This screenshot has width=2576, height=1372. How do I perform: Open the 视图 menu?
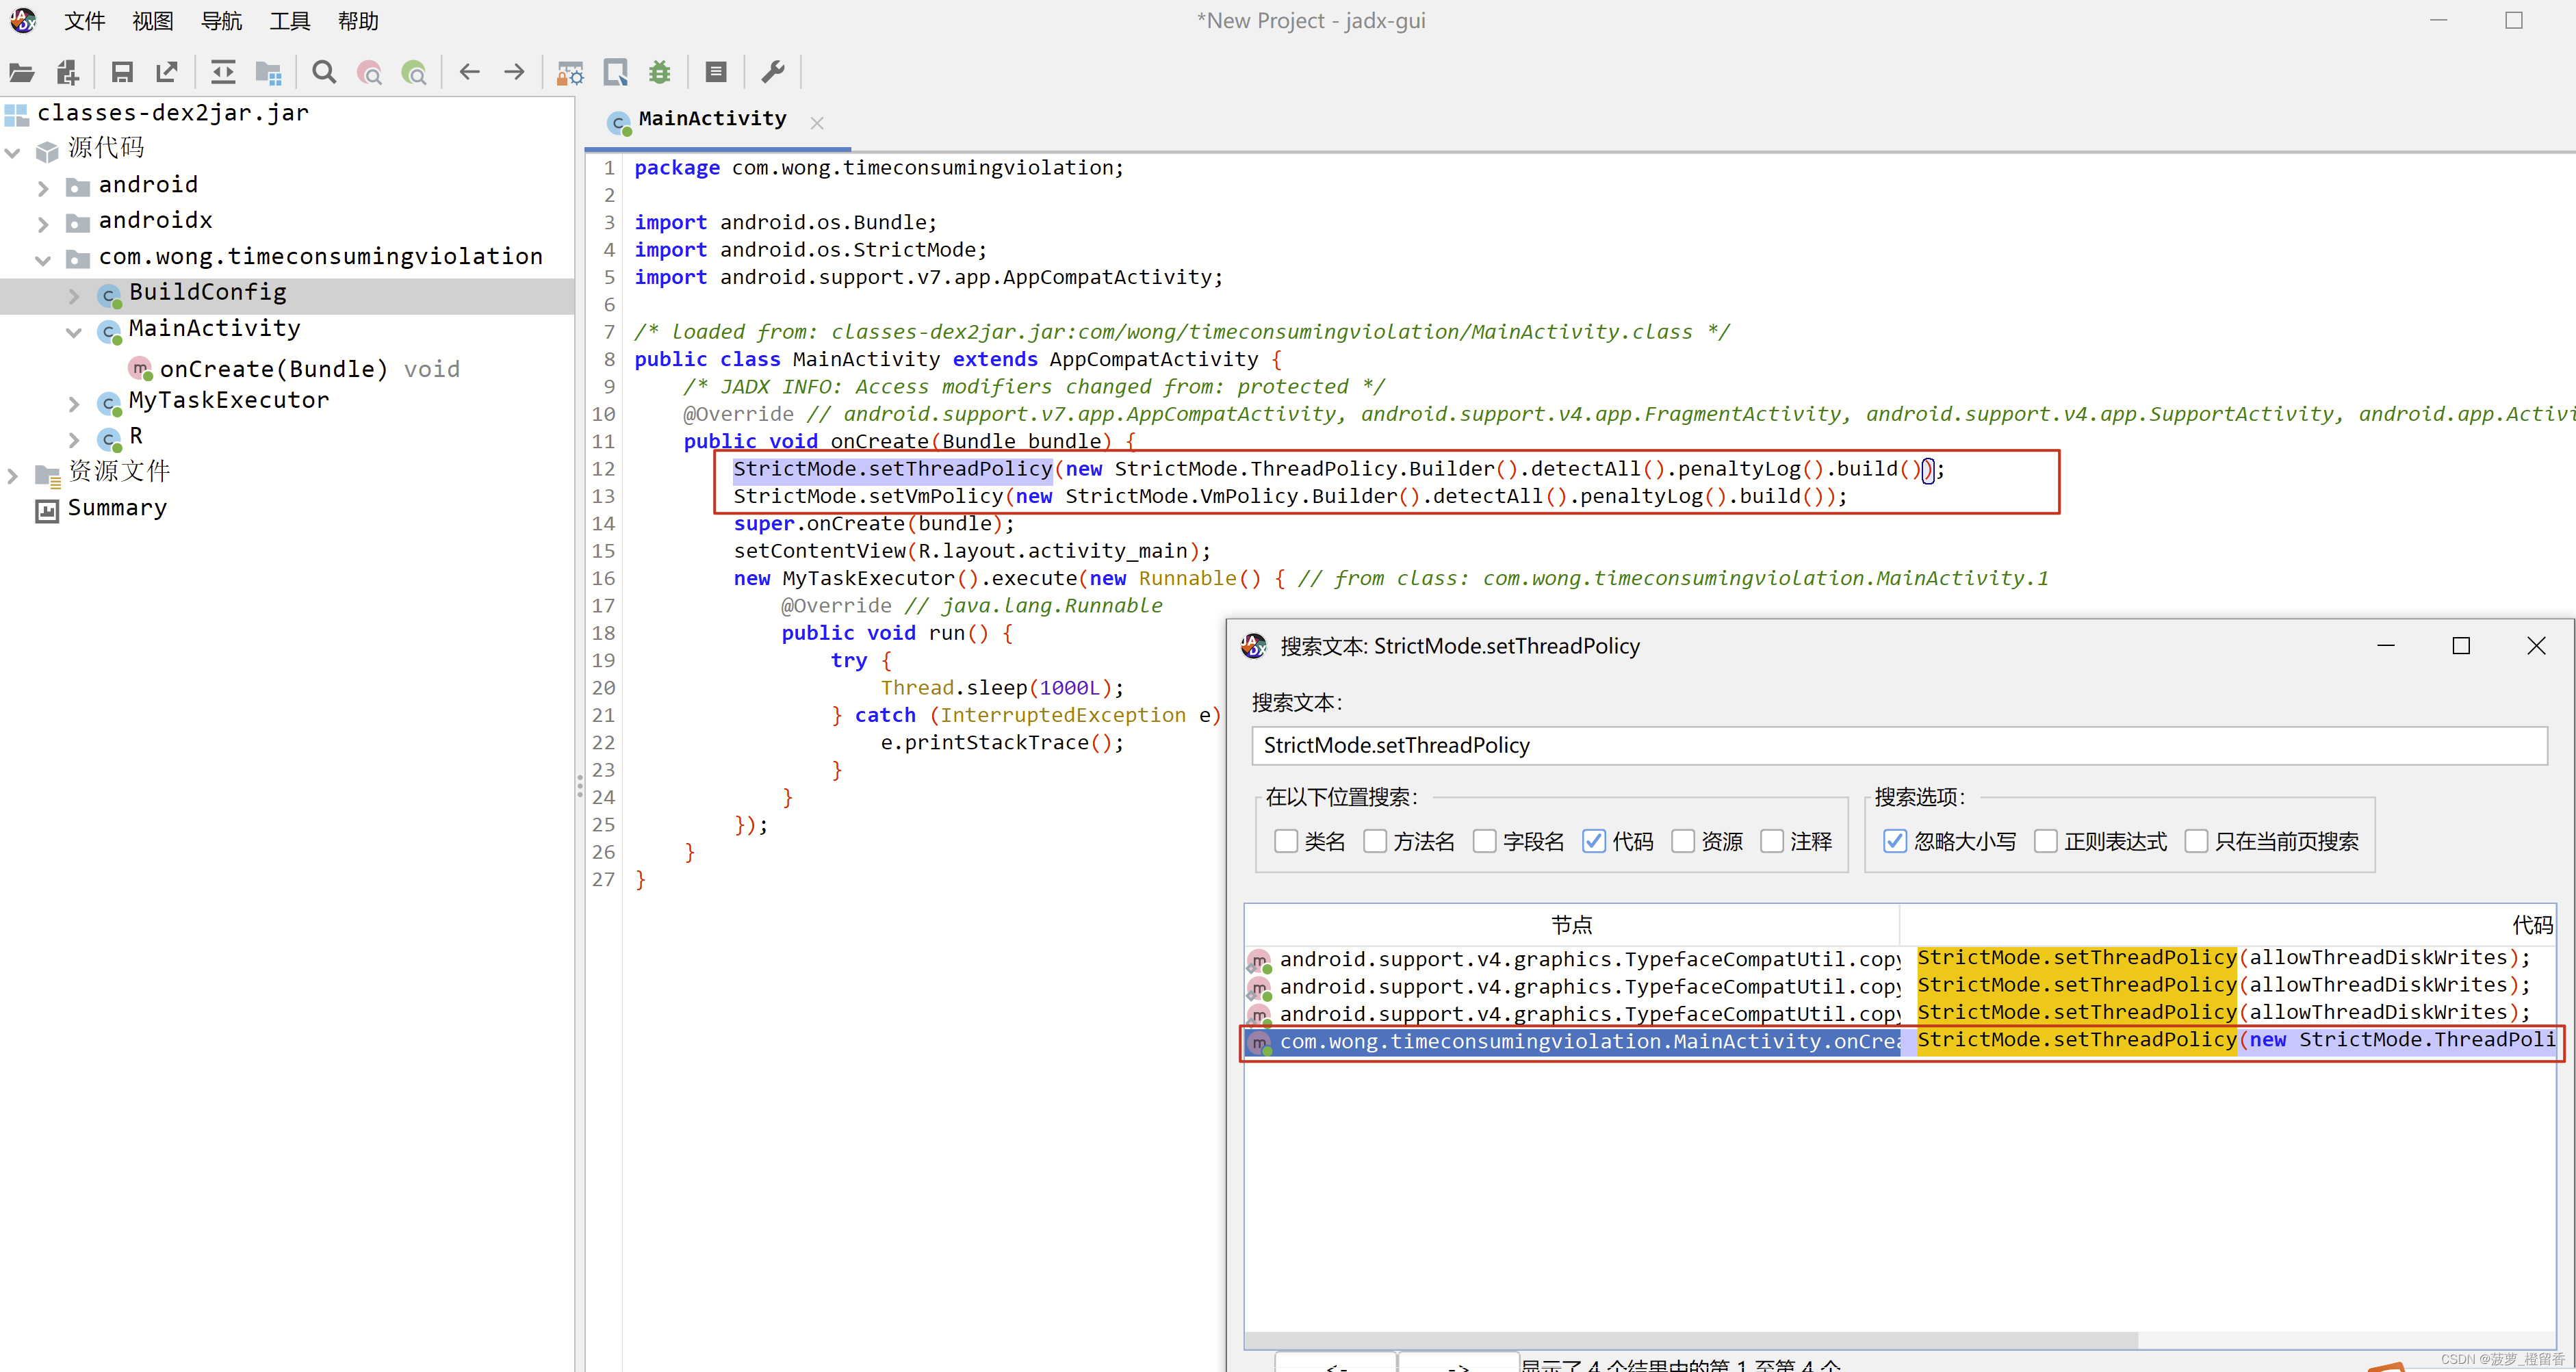[153, 21]
